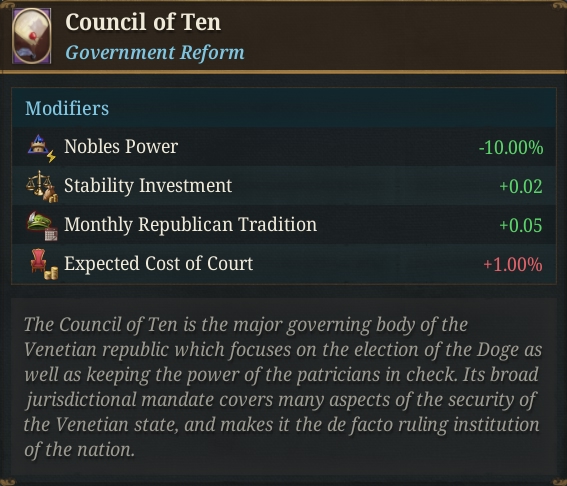Click the Nobles Power castle icon
567x486 pixels.
42,148
